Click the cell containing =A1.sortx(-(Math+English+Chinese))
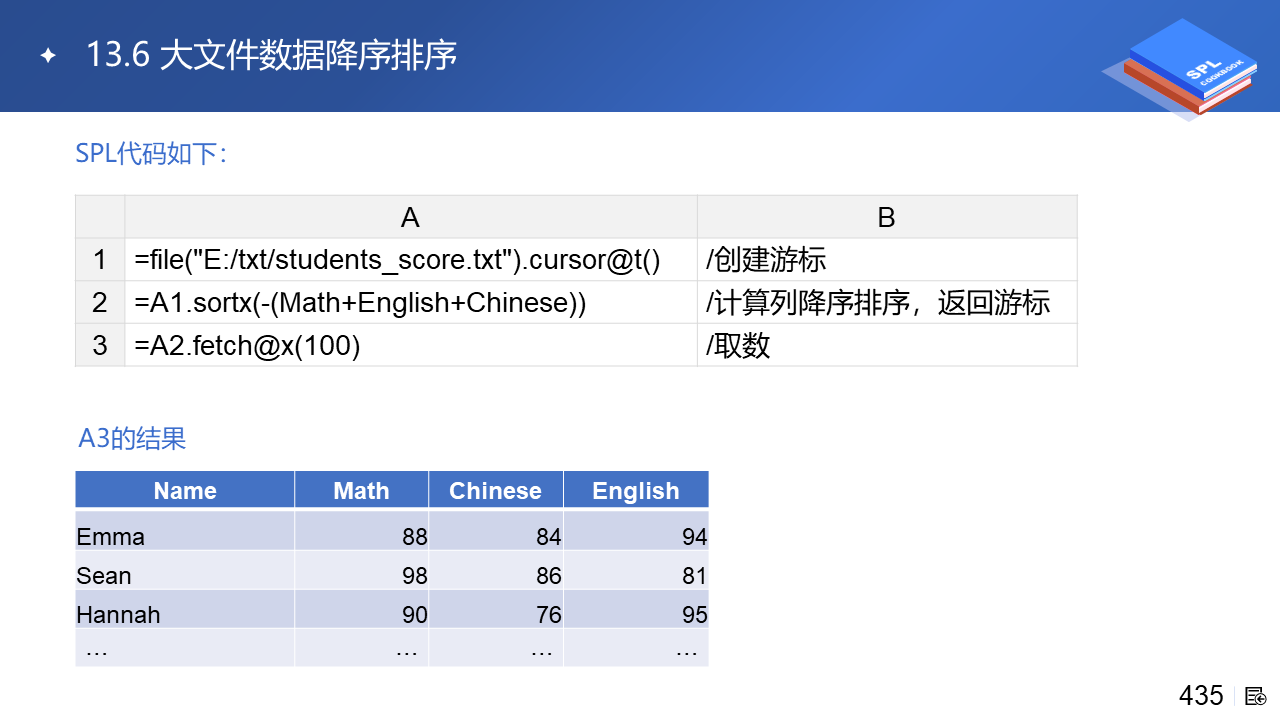 pos(410,303)
